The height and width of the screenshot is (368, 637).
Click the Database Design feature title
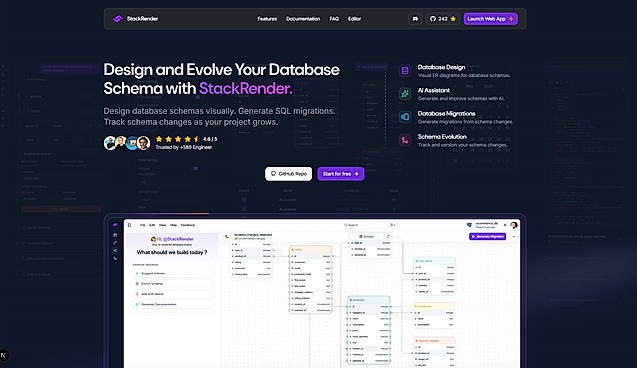click(441, 67)
